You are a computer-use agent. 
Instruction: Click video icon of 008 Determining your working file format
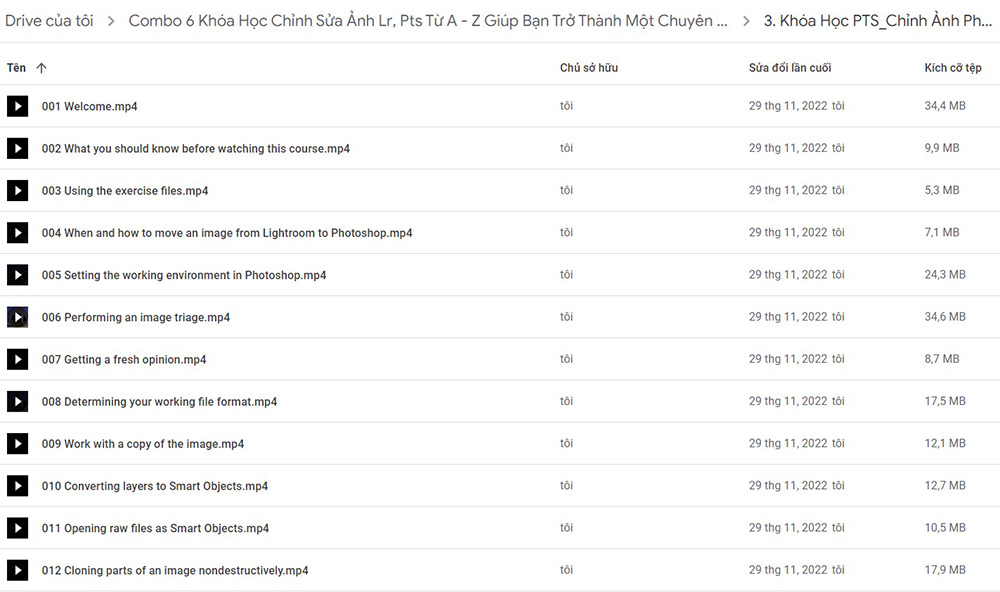click(17, 401)
